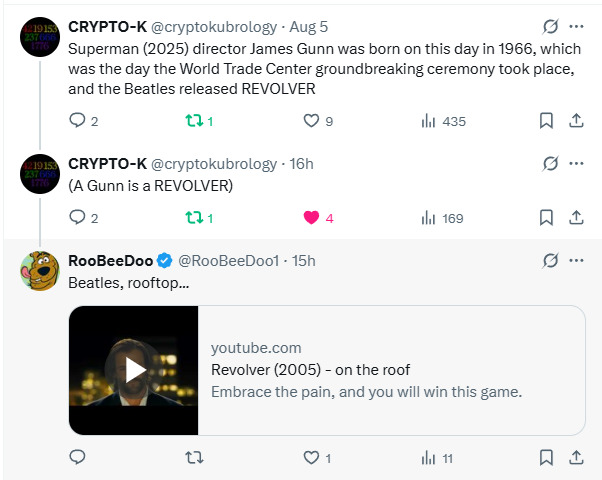The width and height of the screenshot is (602, 480).
Task: Unlike the tweet with 4 likes
Action: tap(311, 217)
